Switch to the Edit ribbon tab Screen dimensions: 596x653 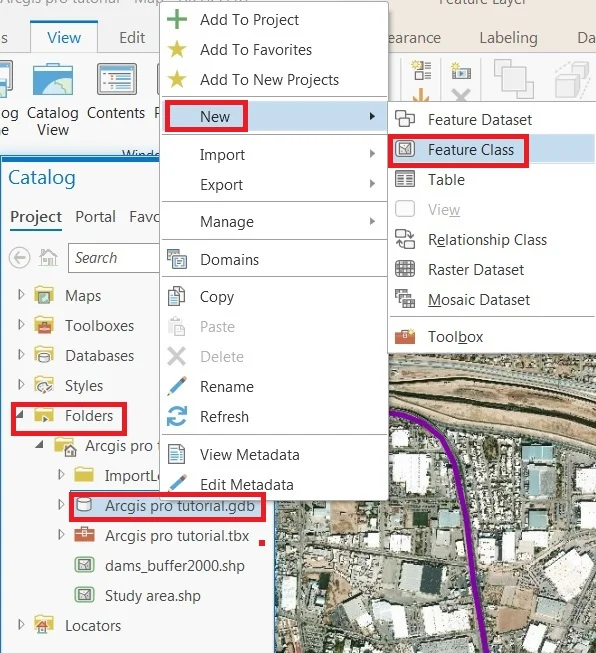coord(132,37)
